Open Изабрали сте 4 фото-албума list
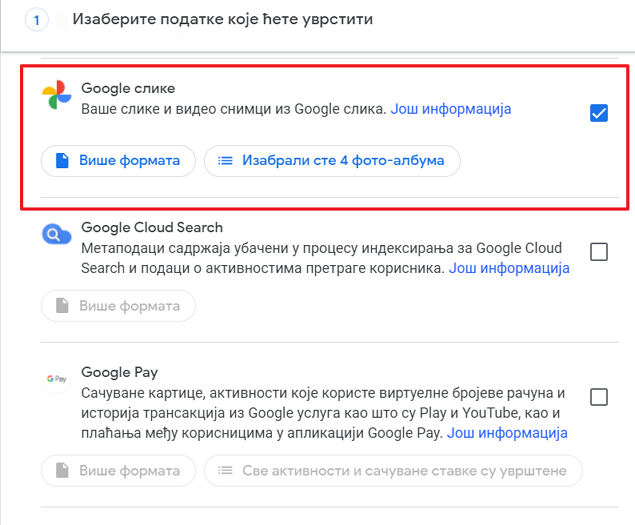This screenshot has width=635, height=525. [x=332, y=161]
